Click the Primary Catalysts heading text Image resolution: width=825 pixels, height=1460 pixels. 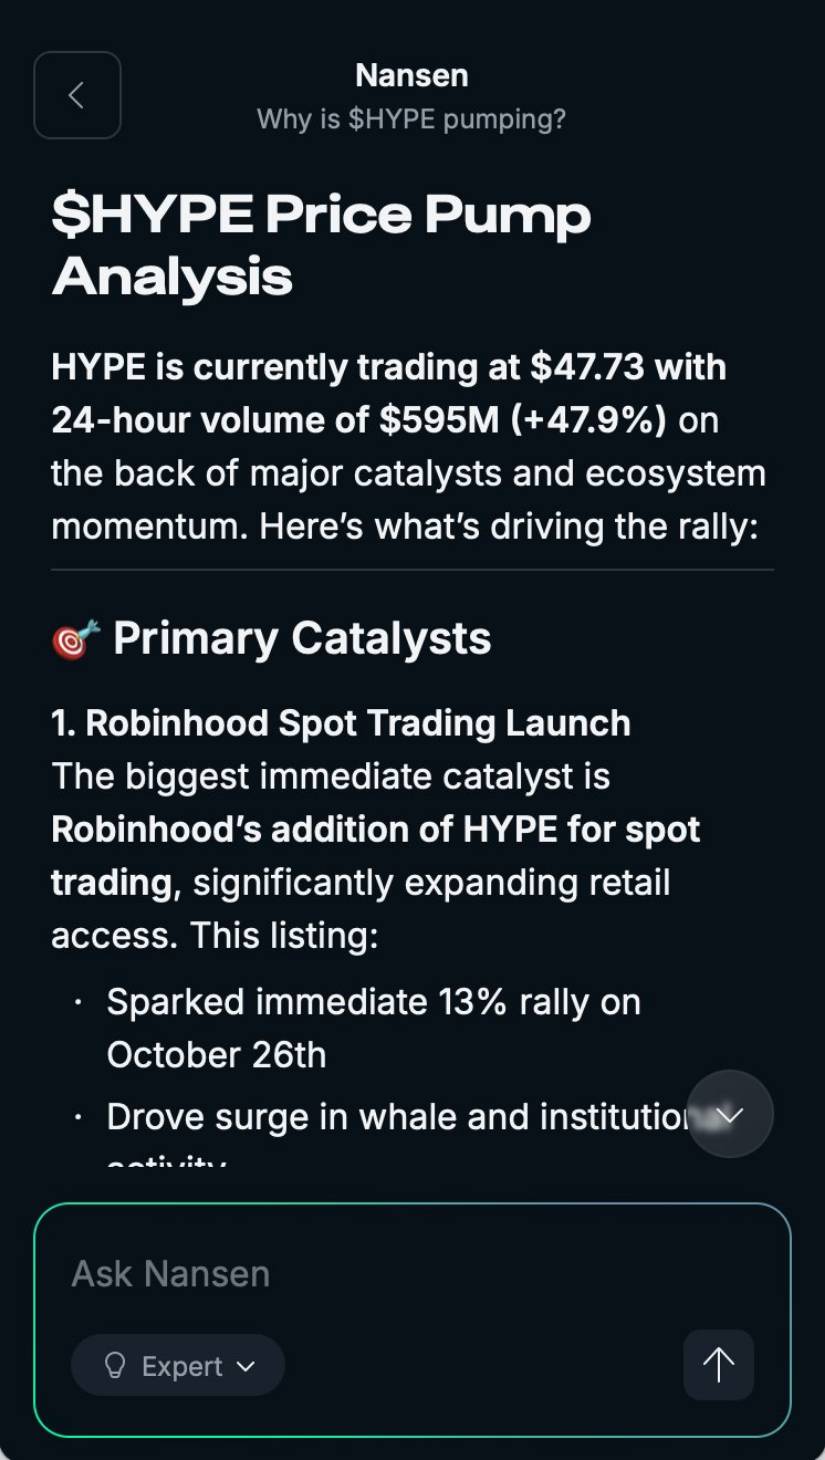tap(302, 638)
